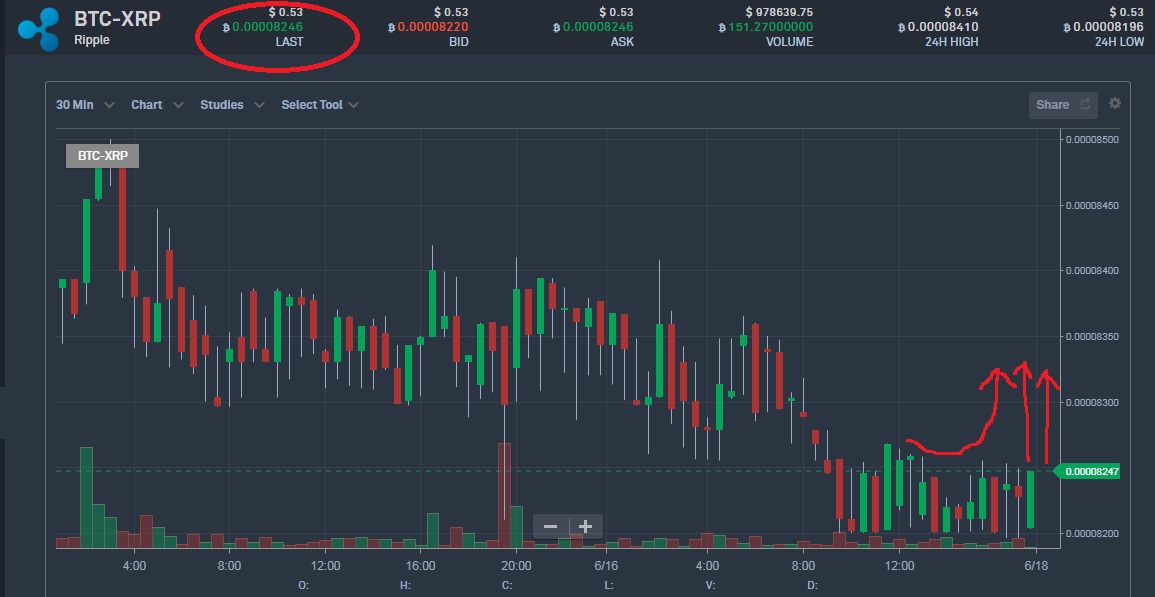
Task: Click the 0.00008200 price axis label
Action: coord(1092,534)
